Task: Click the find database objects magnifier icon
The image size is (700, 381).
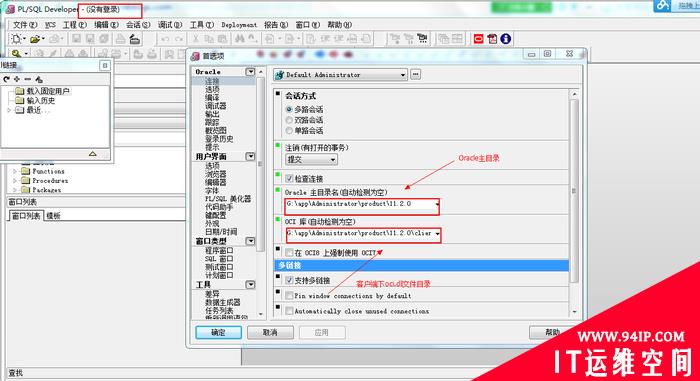Action: (x=16, y=54)
